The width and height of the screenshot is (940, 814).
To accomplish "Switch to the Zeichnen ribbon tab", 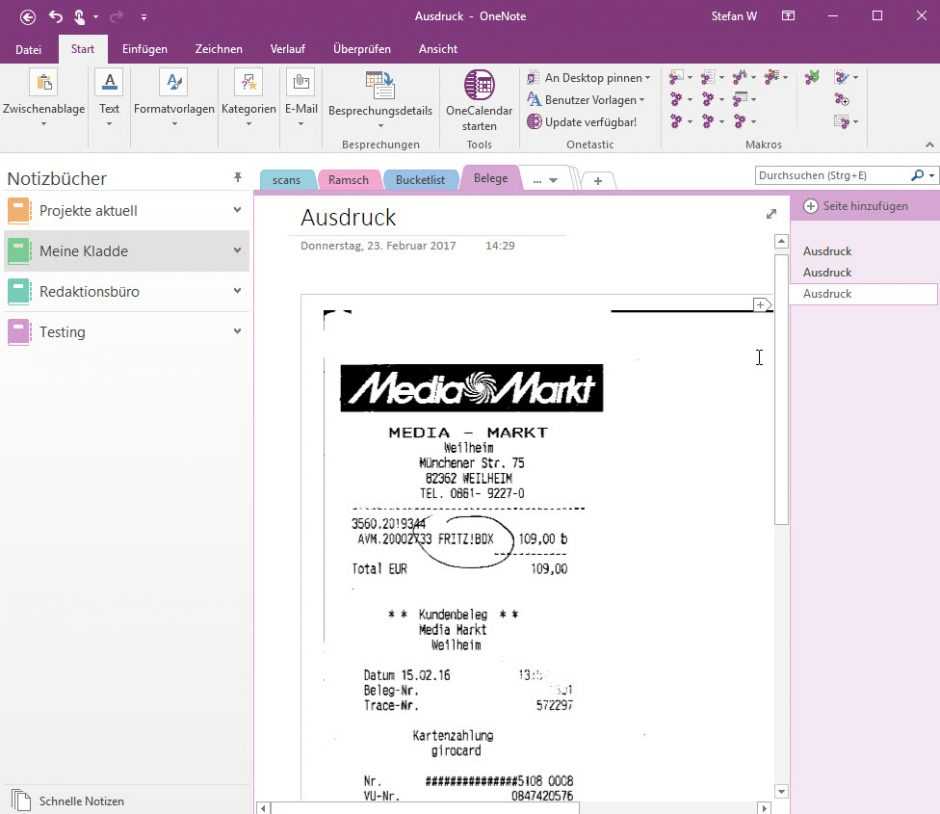I will pyautogui.click(x=218, y=49).
